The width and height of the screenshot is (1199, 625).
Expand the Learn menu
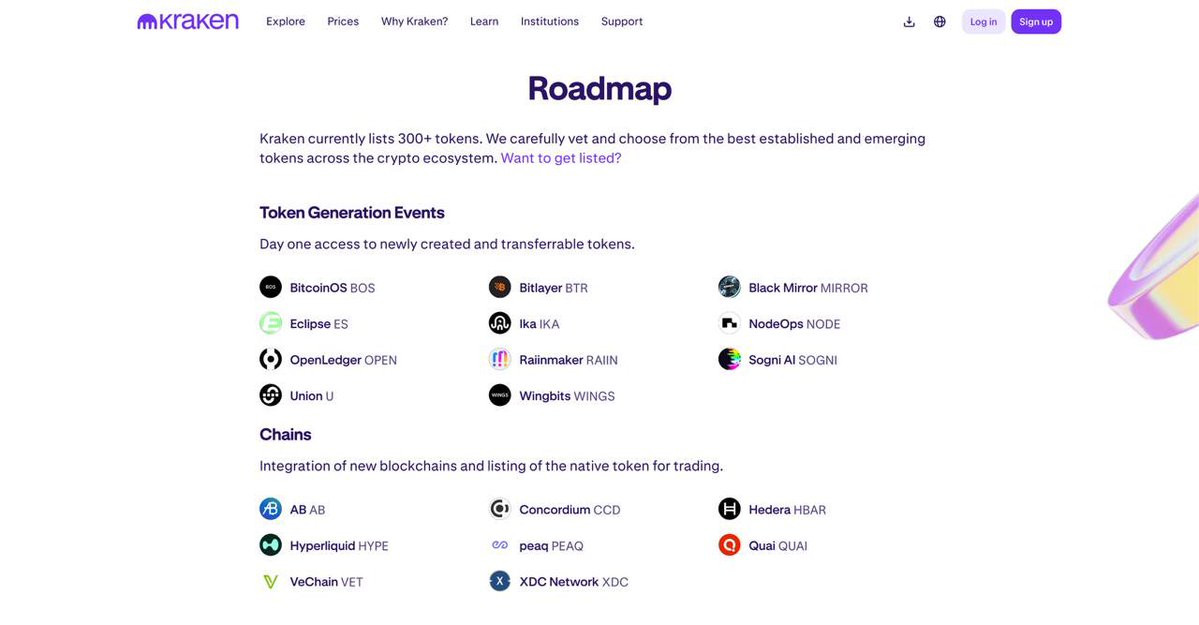pyautogui.click(x=484, y=21)
